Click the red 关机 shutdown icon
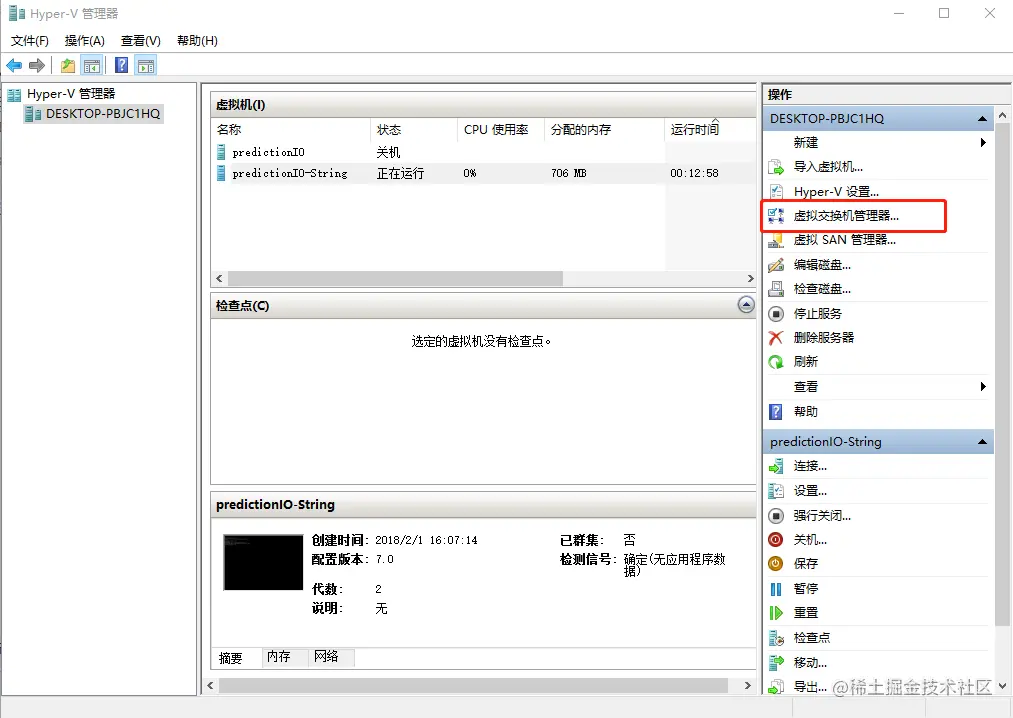Screen dimensions: 1013x718 [x=776, y=540]
